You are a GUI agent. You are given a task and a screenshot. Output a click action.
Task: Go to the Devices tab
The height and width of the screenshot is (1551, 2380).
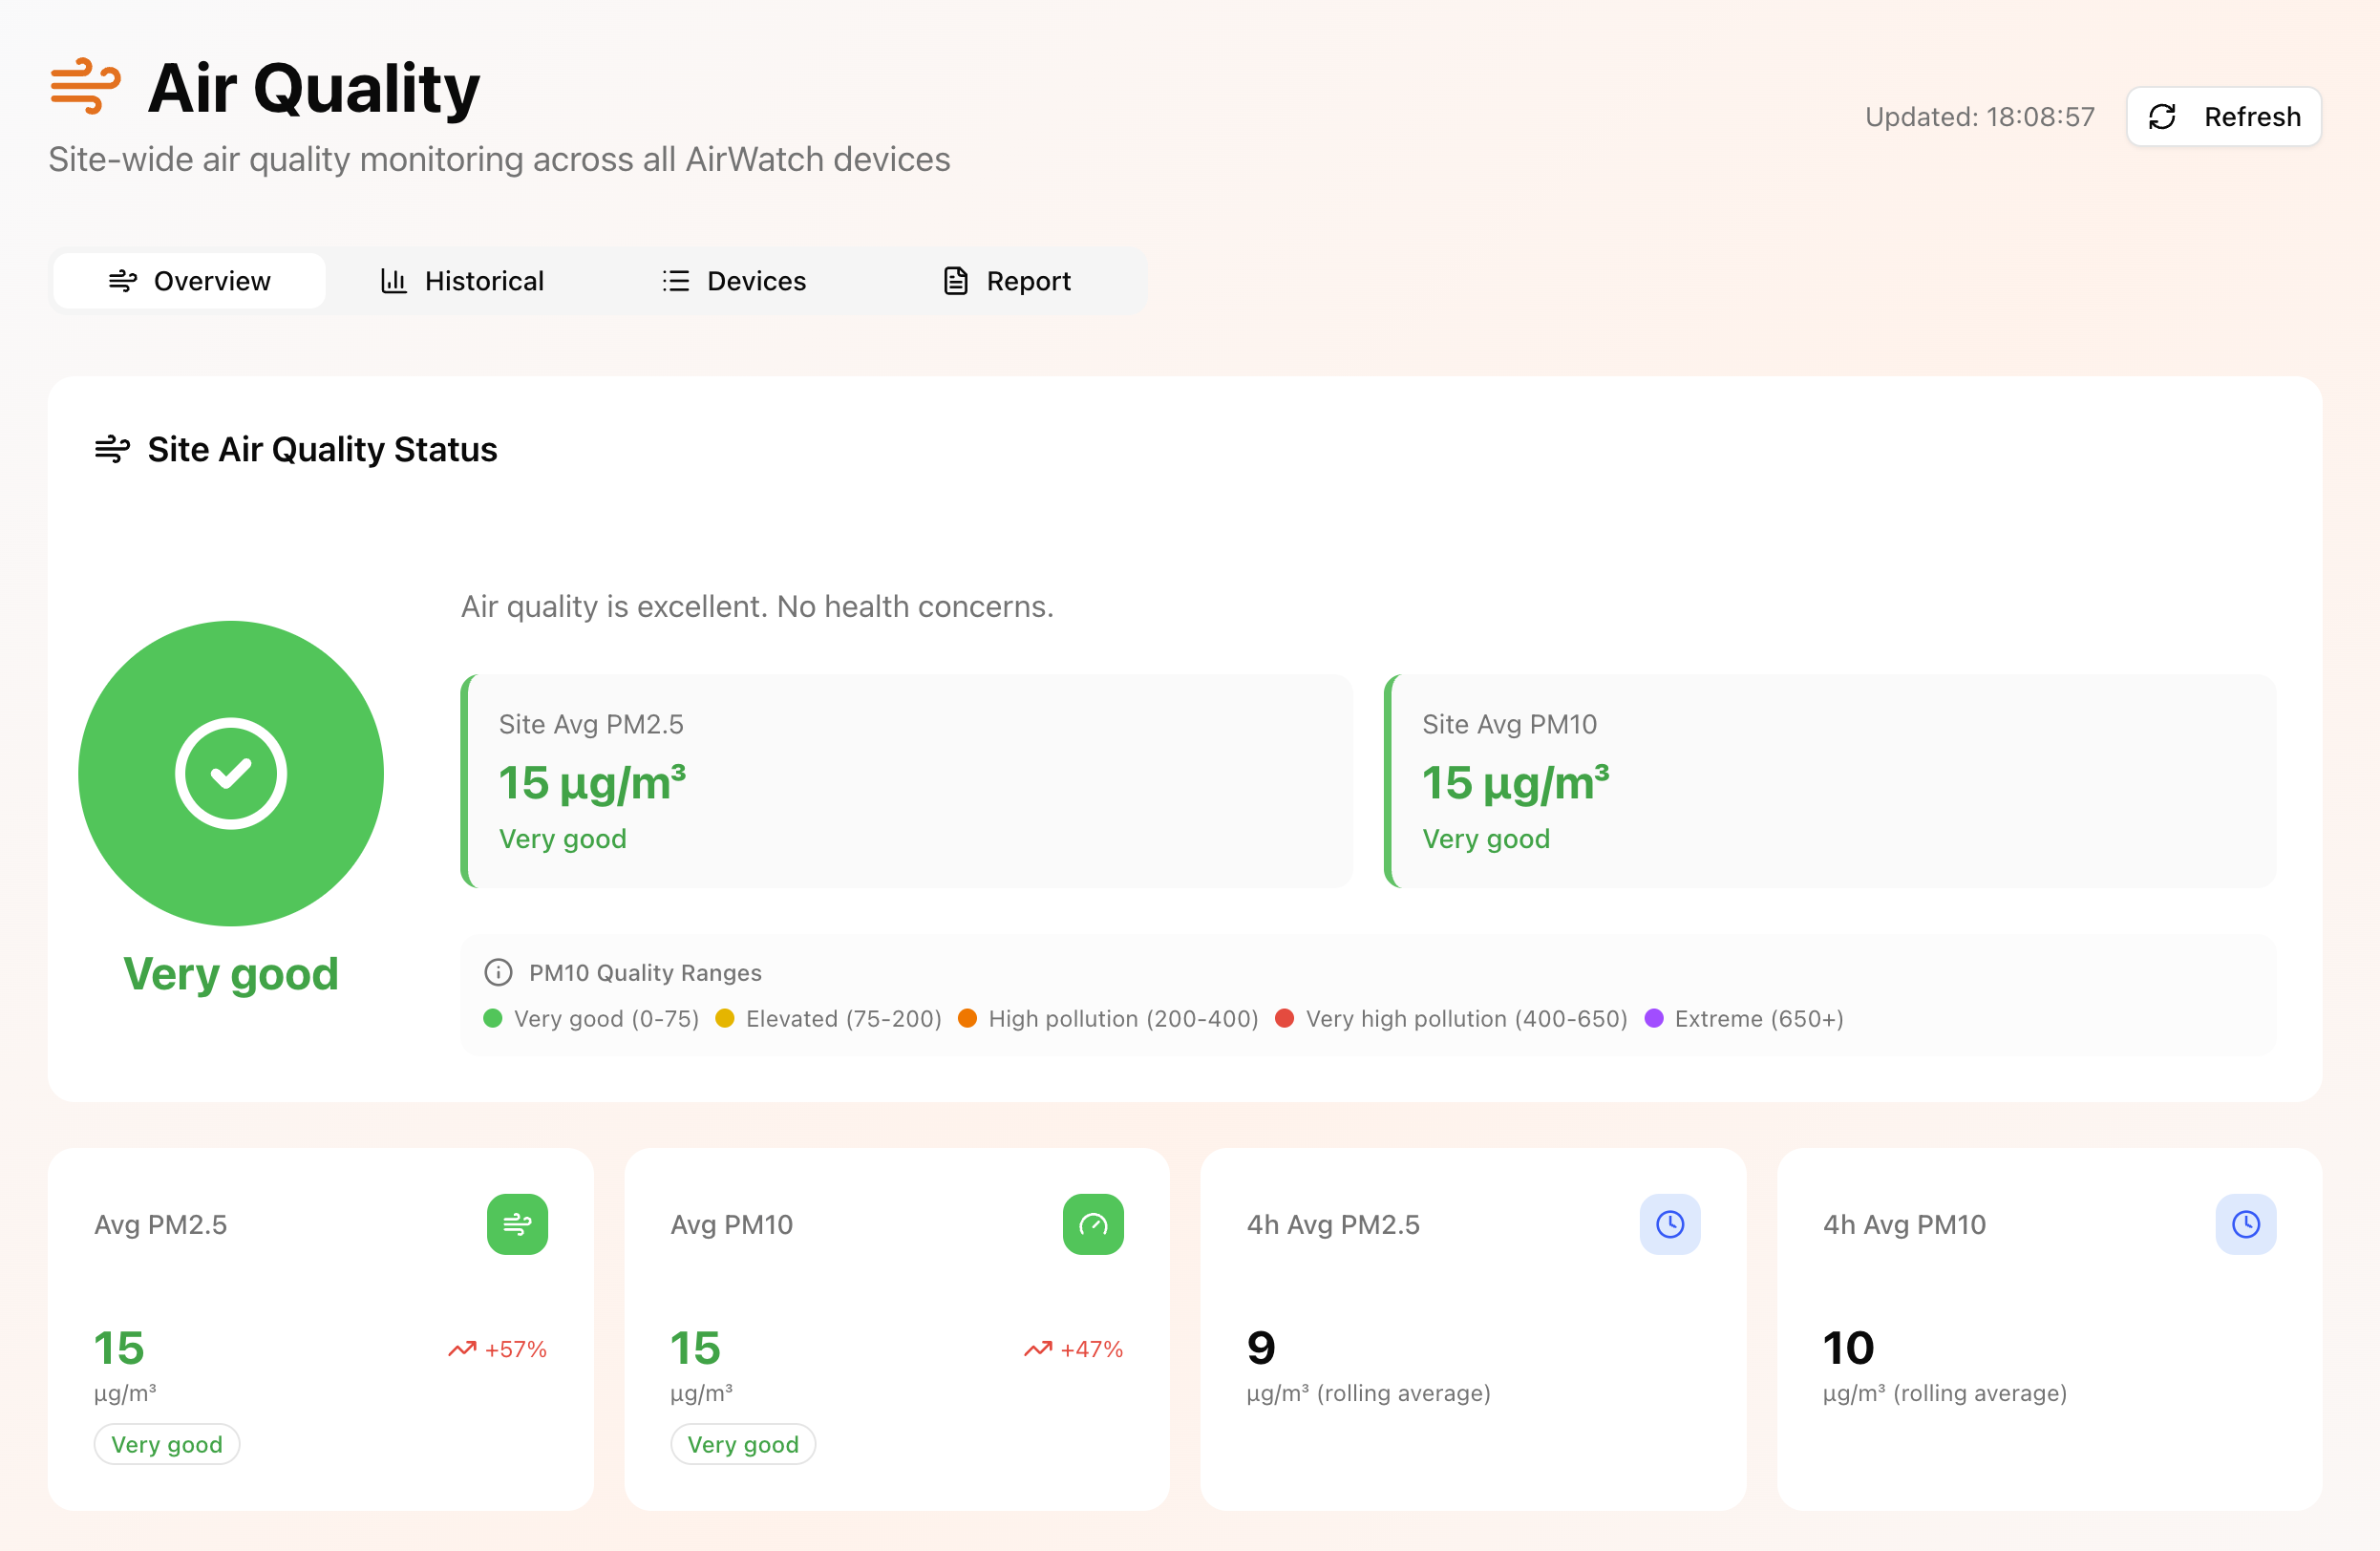(x=734, y=281)
